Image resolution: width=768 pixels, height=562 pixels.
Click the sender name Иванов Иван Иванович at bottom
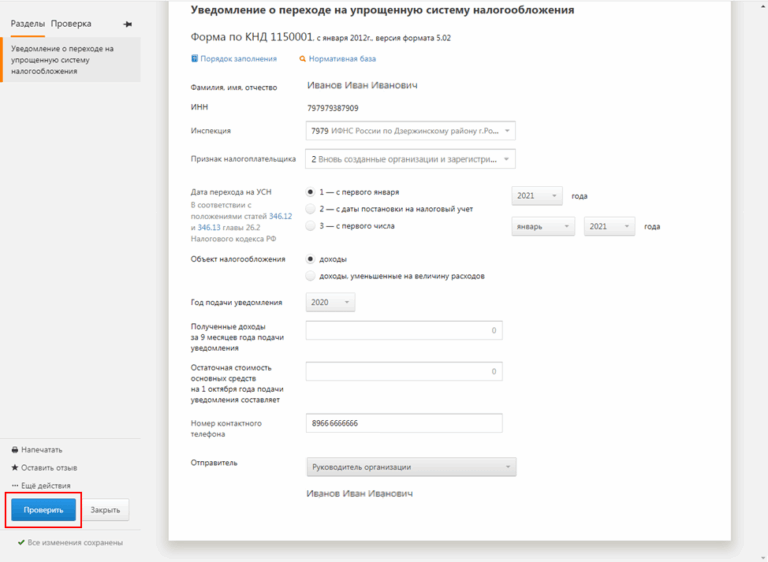tap(360, 493)
